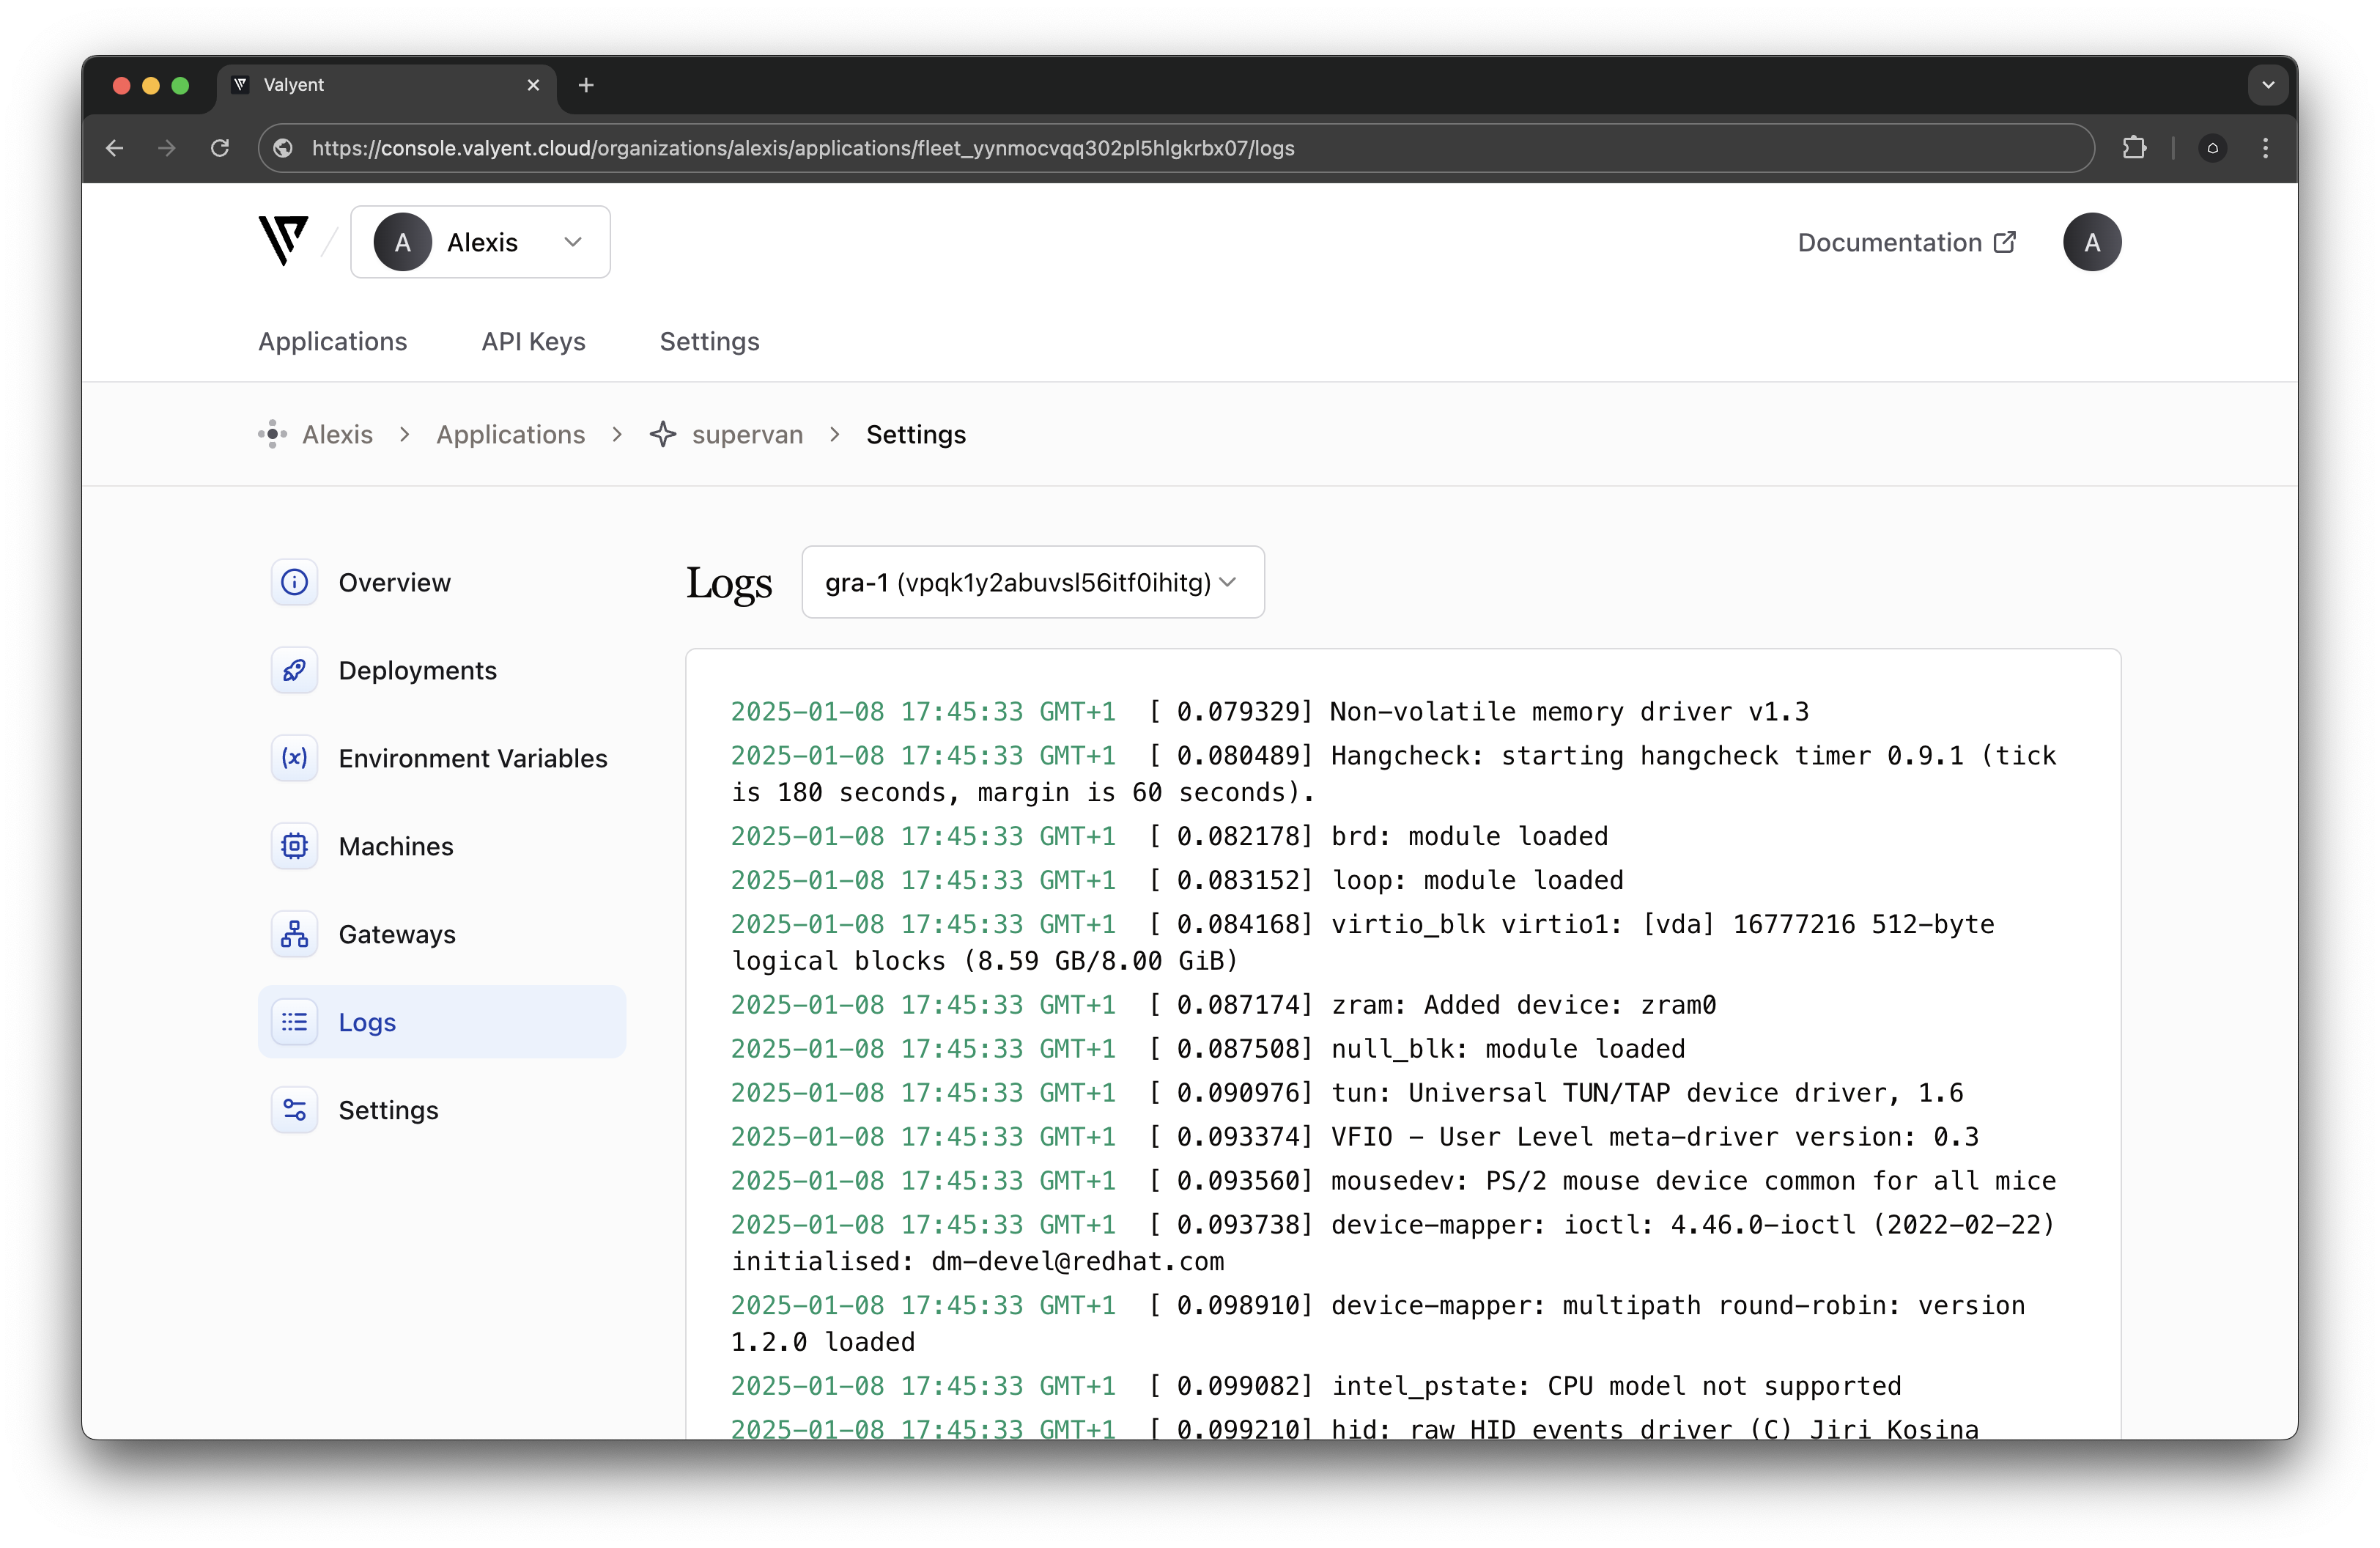Viewport: 2380px width, 1548px height.
Task: Click the sidebar Settings sliders icon
Action: point(294,1110)
